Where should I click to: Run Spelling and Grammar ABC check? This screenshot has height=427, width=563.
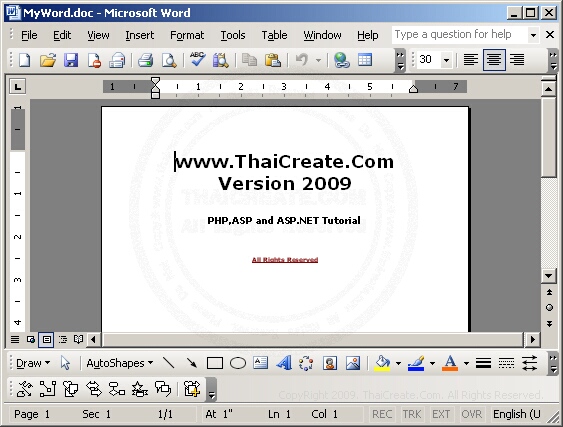(x=197, y=60)
